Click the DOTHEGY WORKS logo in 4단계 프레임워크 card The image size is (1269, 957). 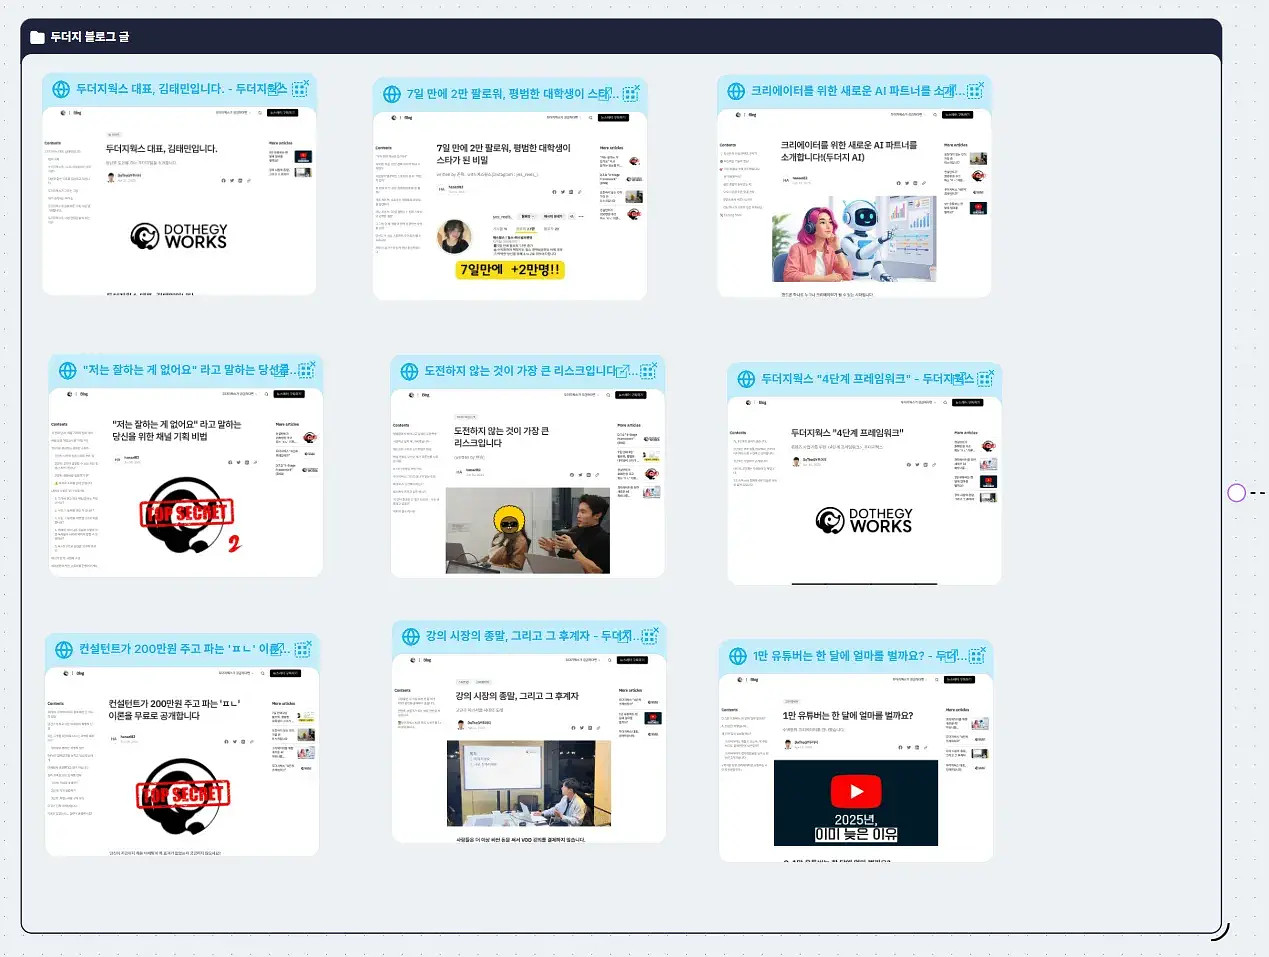(x=864, y=520)
